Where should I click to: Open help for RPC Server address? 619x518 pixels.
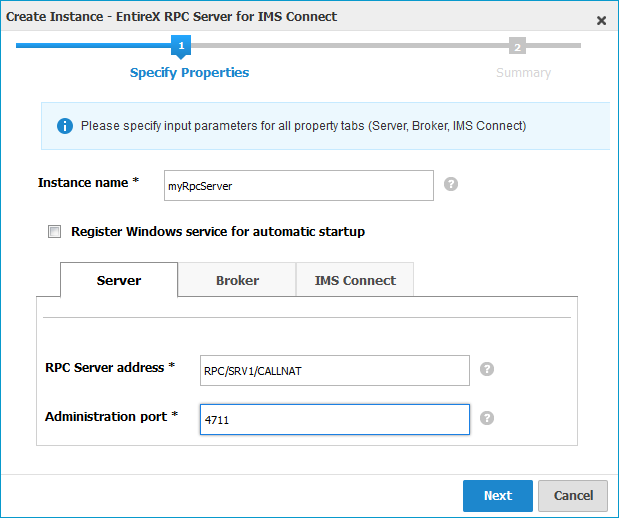point(487,369)
